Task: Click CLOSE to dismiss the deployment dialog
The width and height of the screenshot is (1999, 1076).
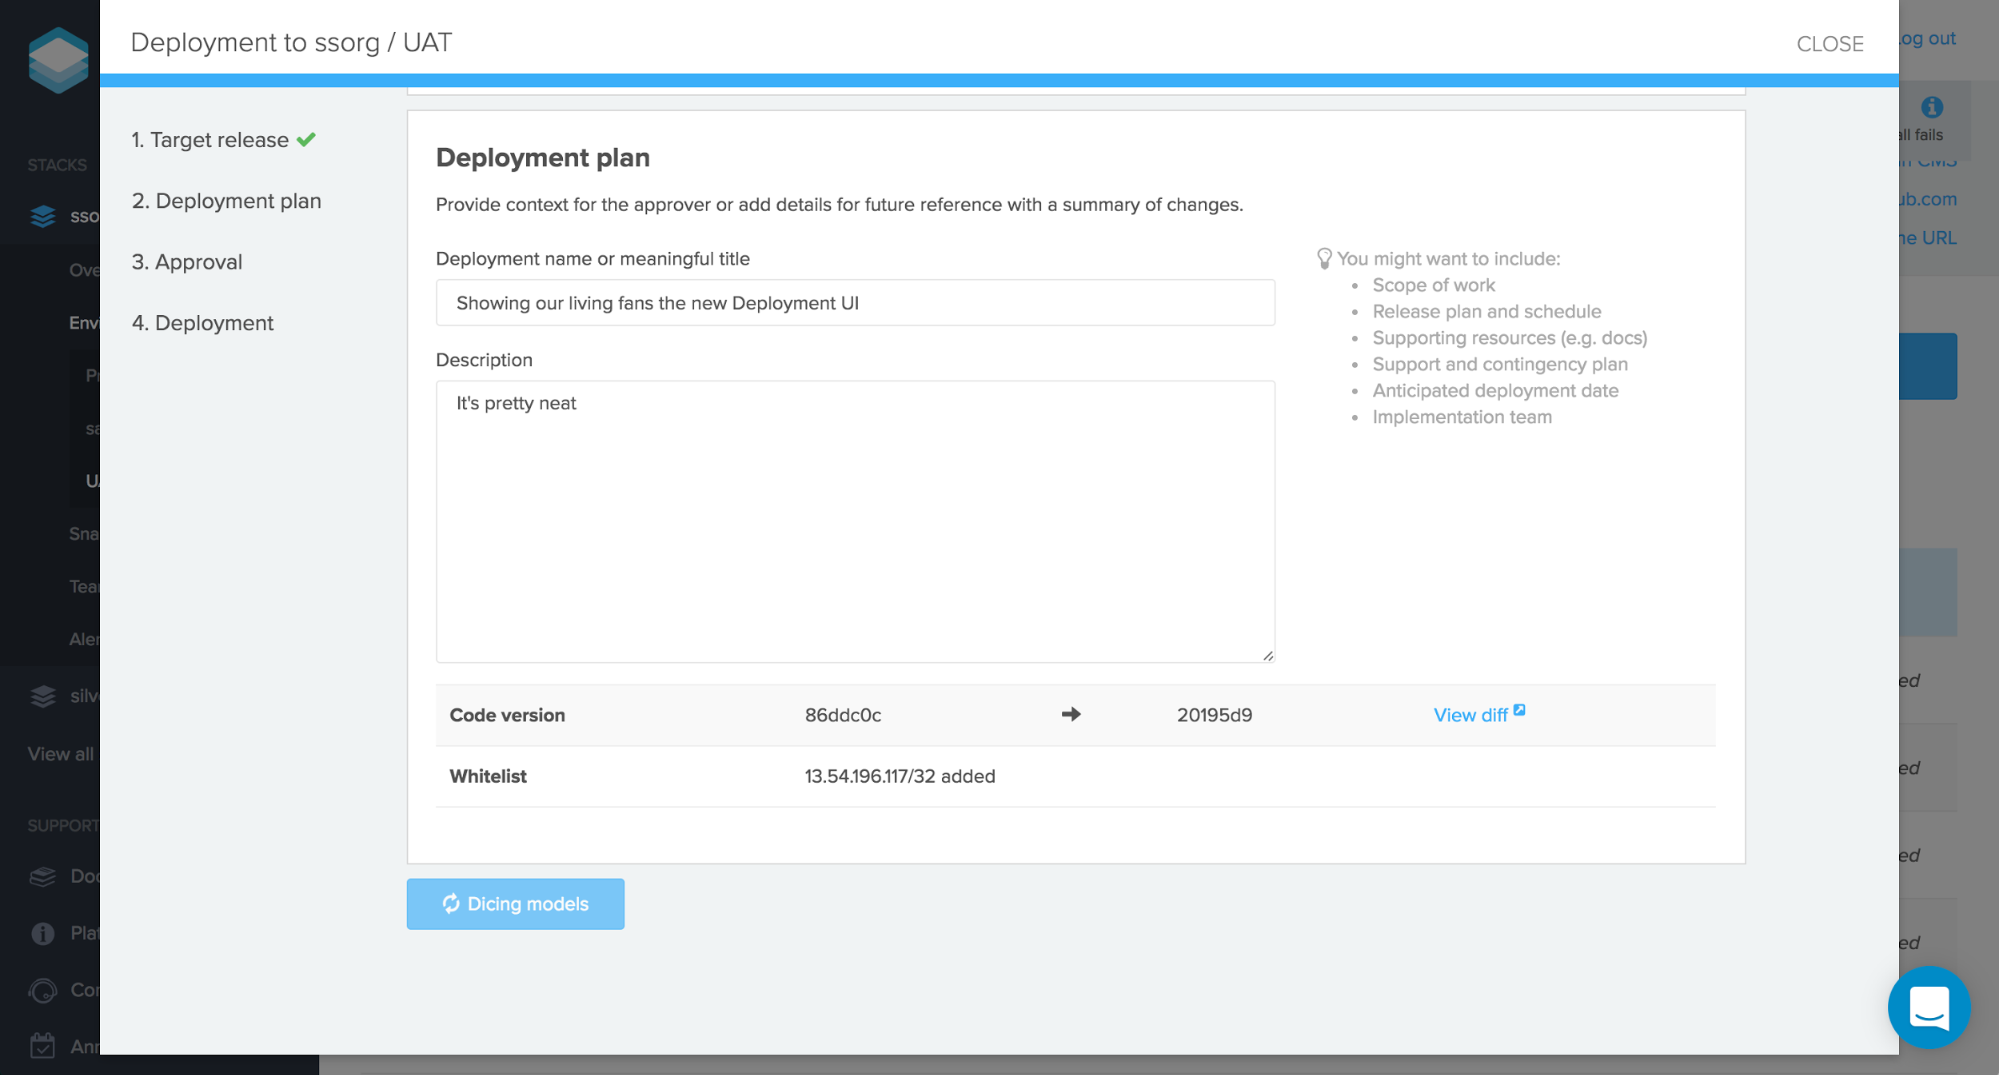Action: (1830, 43)
